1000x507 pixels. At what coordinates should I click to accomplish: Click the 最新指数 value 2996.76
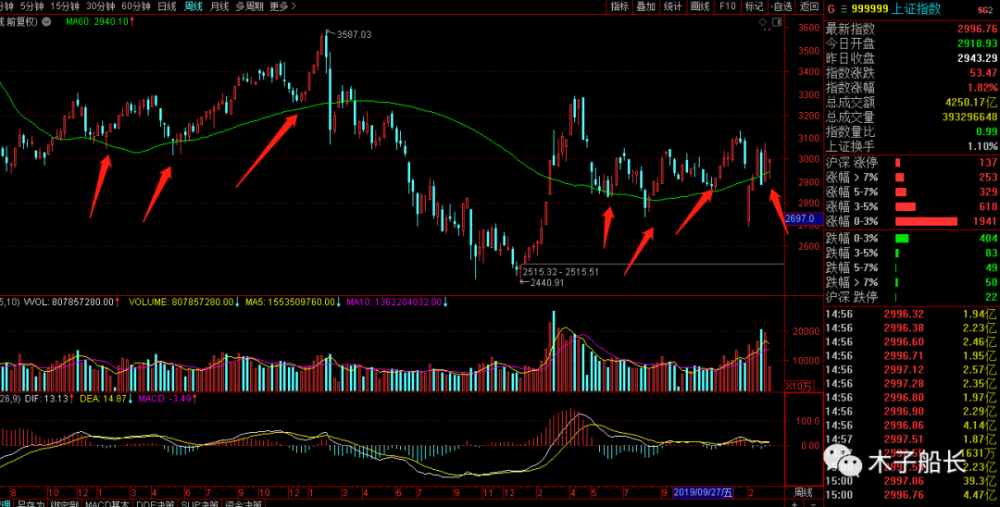tap(976, 29)
